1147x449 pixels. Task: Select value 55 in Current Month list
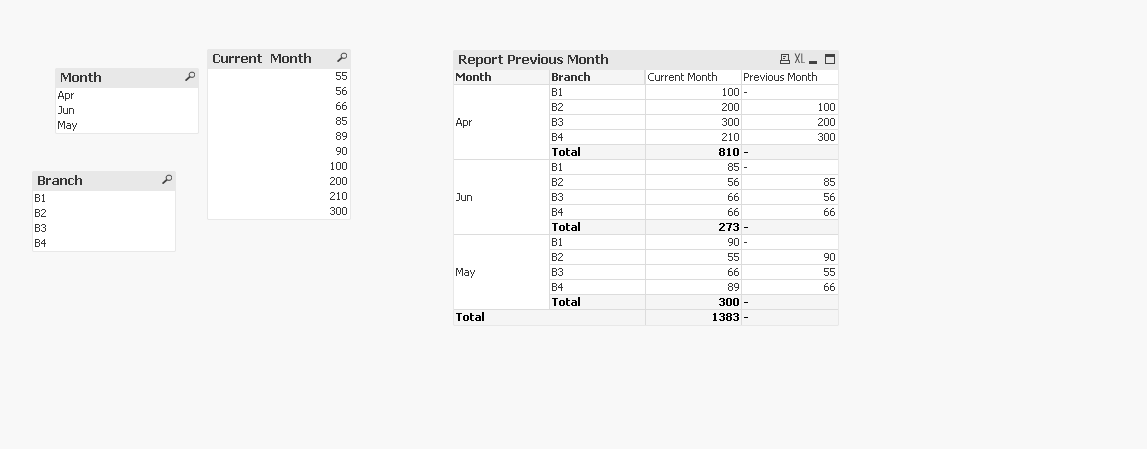(x=341, y=76)
